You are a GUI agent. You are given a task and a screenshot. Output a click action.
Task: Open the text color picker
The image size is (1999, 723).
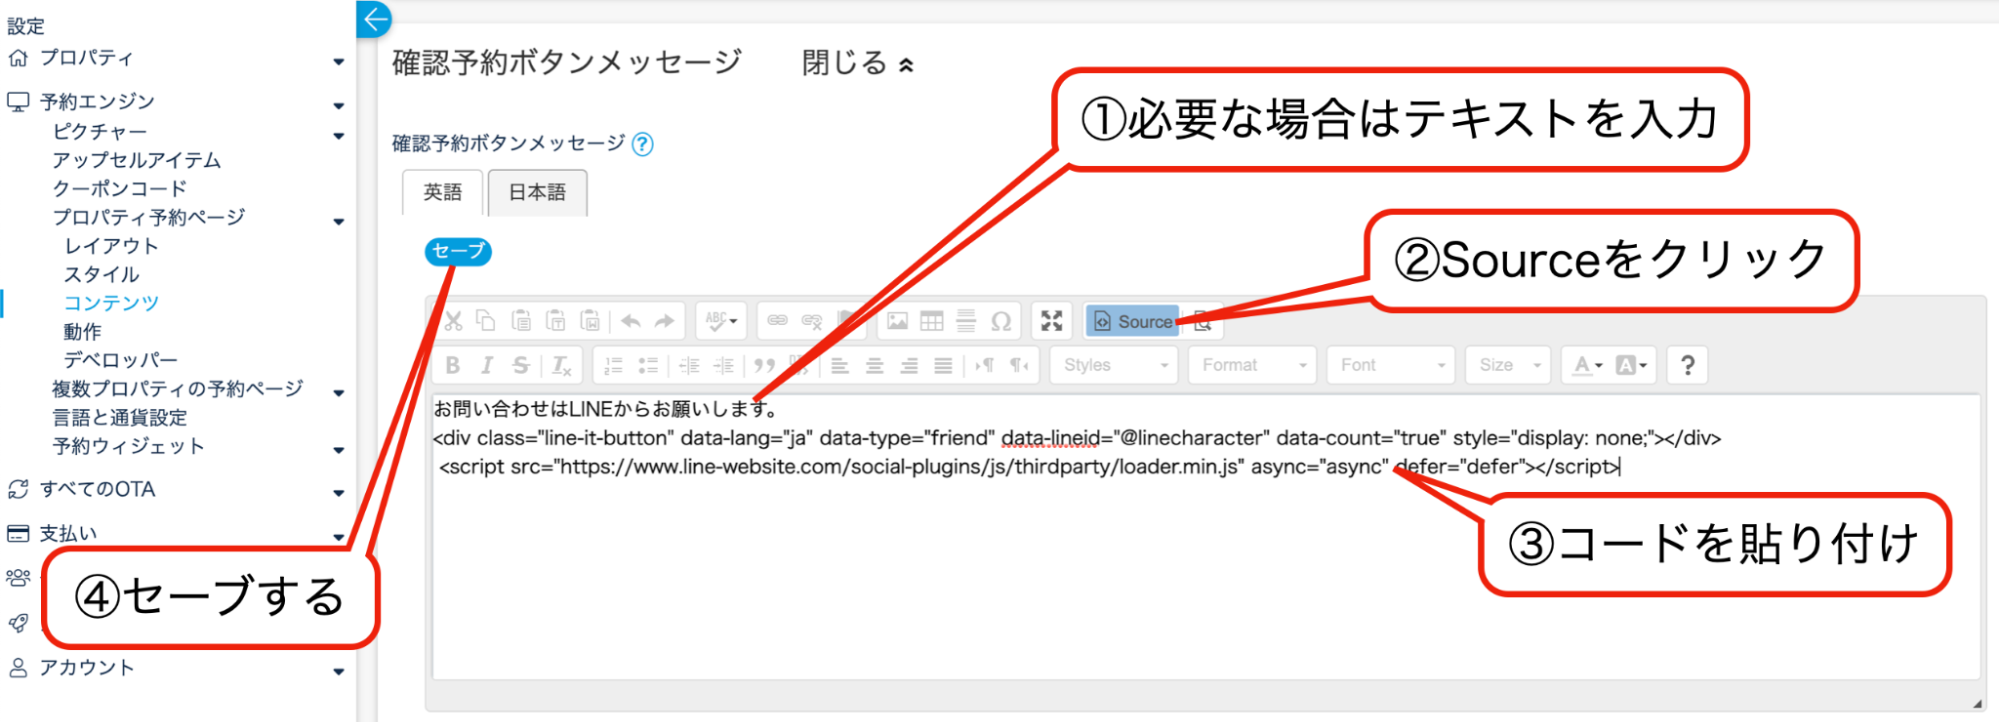coord(1586,365)
